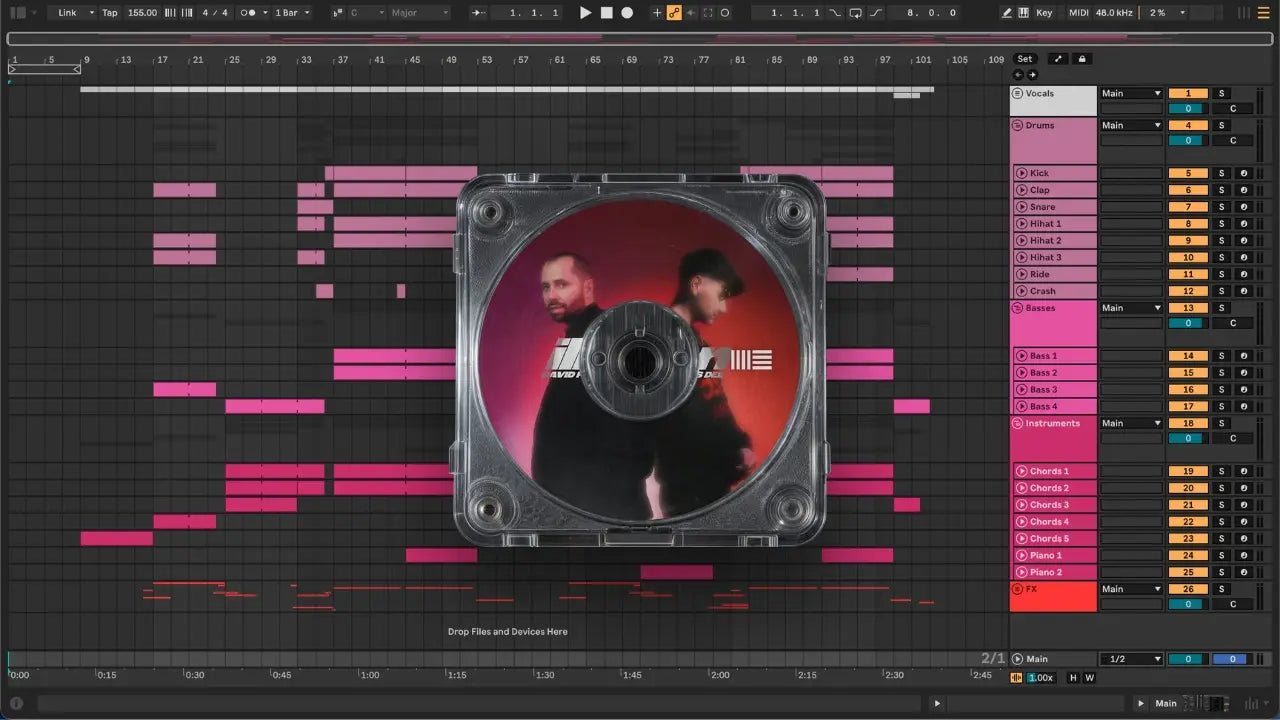Start playback with the Play button
Screen dimensions: 1280x720
click(586, 13)
